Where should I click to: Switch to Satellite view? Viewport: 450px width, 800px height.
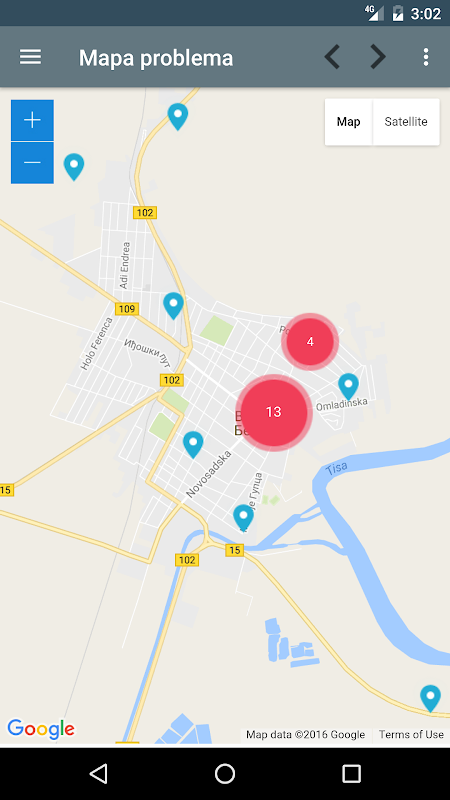pos(406,122)
